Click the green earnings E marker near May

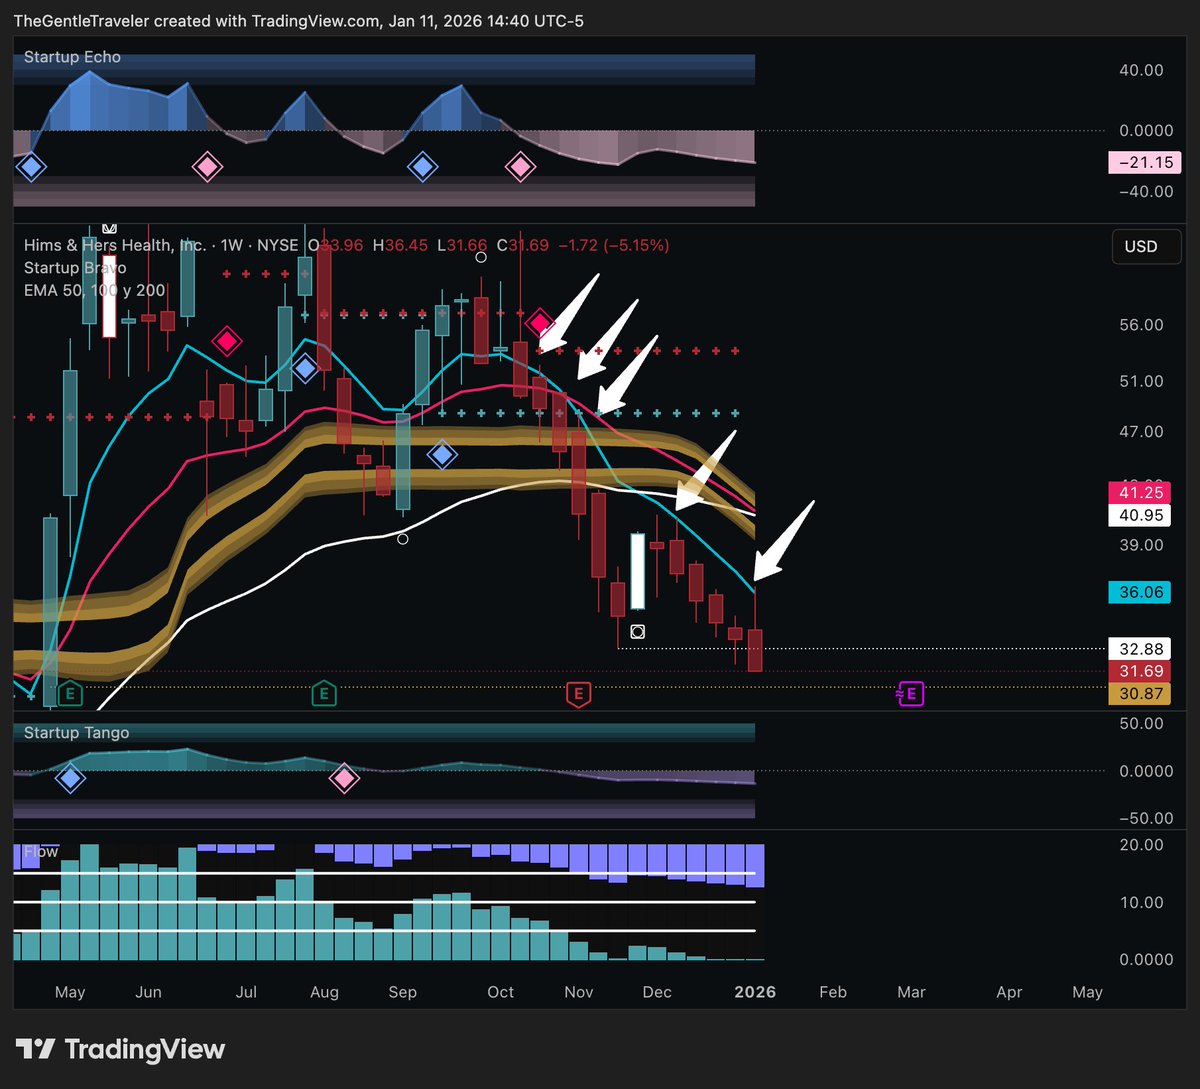(69, 692)
